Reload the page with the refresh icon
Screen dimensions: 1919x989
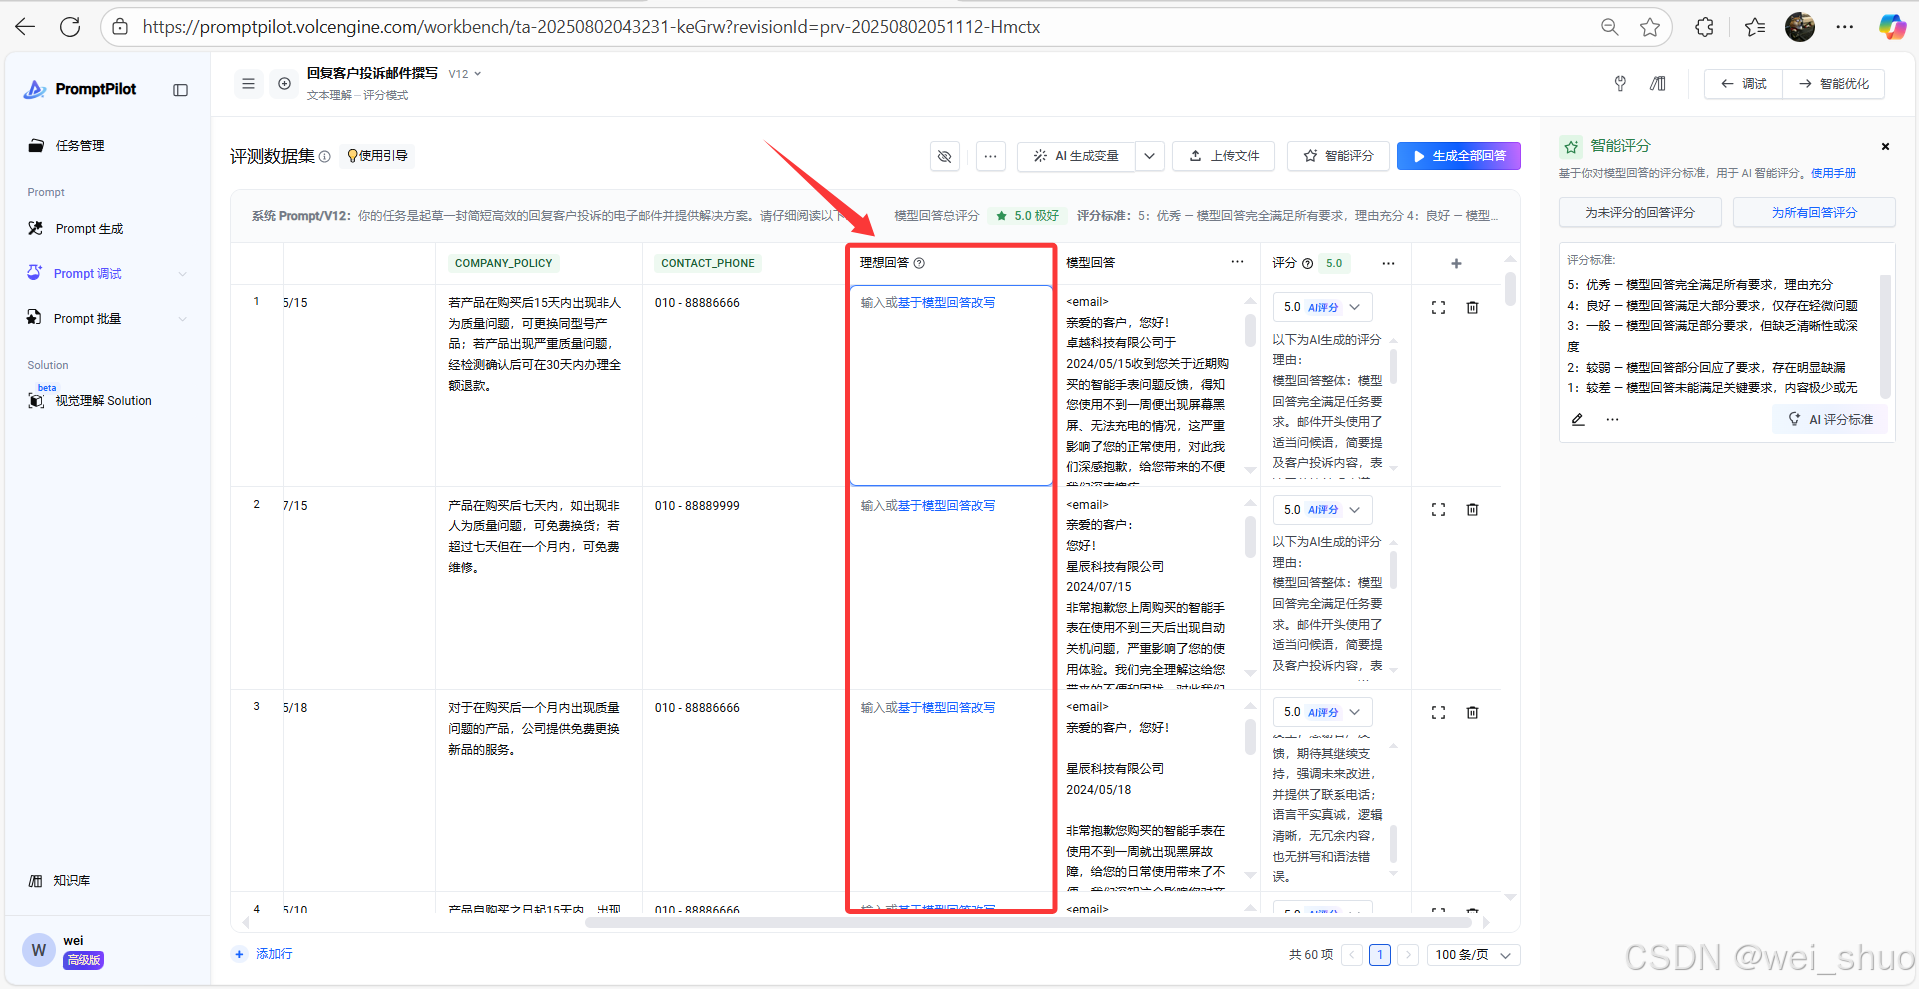70,27
